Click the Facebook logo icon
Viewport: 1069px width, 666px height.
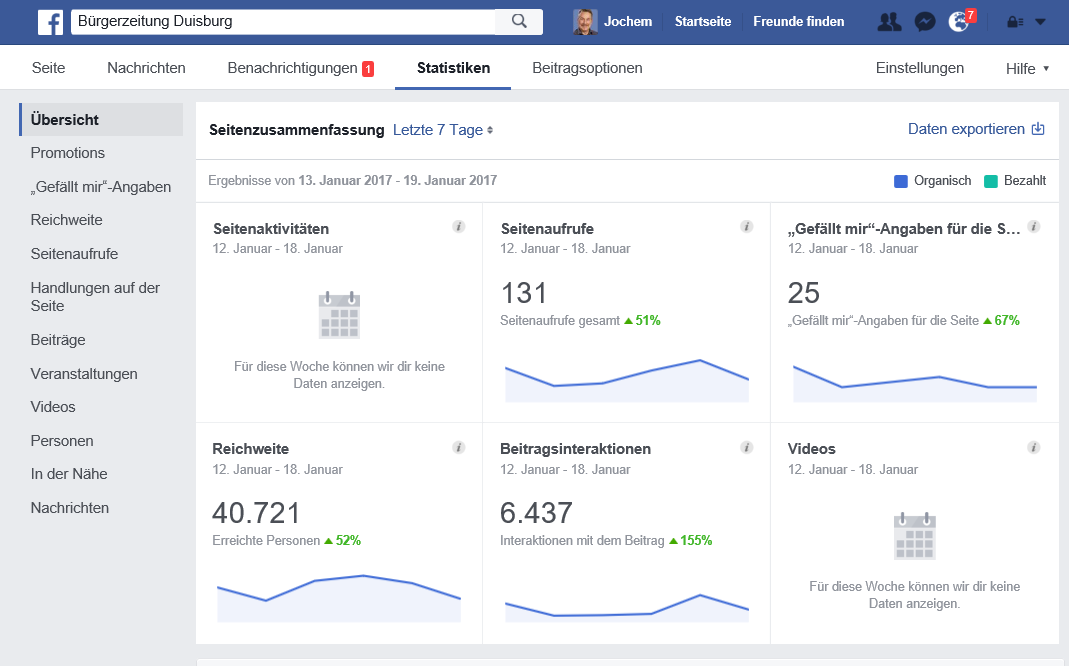coord(50,22)
